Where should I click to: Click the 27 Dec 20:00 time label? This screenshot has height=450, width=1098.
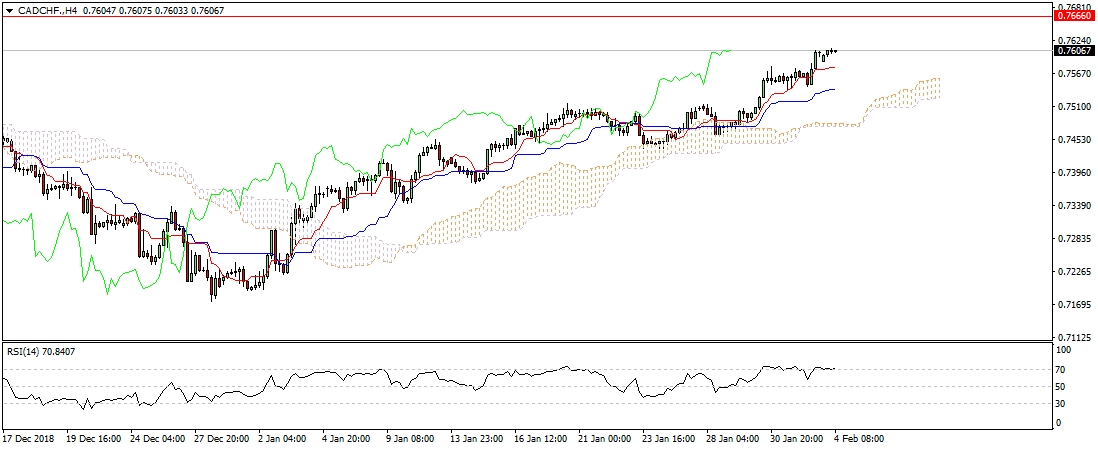(x=222, y=439)
